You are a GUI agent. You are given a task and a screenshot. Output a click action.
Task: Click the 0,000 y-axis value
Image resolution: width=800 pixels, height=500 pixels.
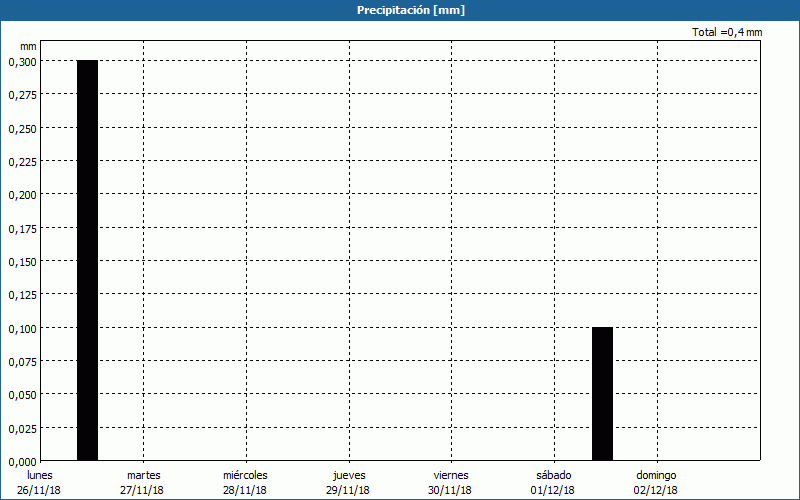[23, 462]
